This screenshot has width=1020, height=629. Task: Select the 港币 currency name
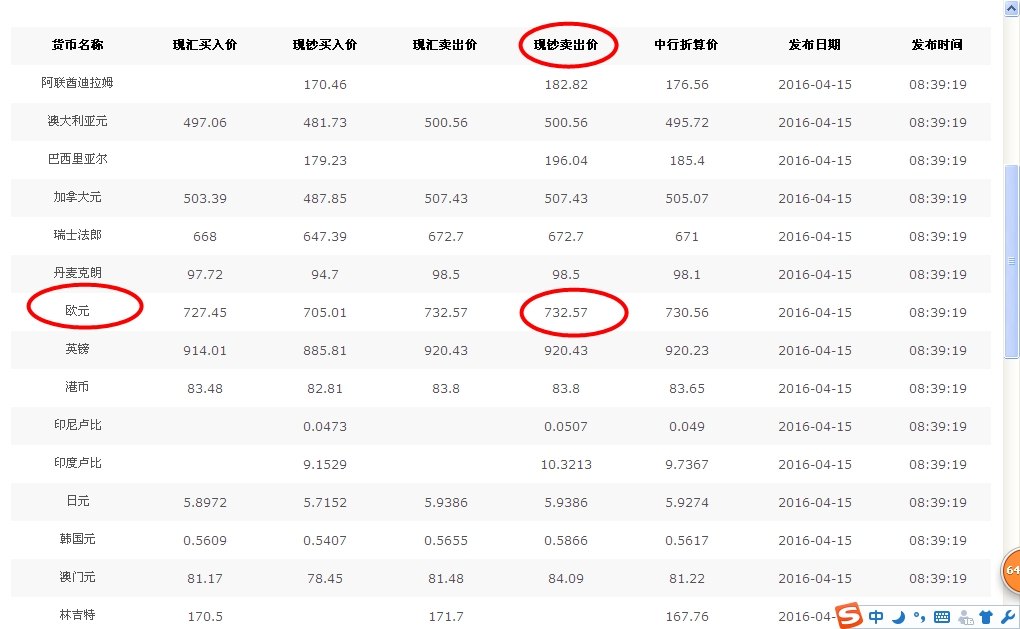click(77, 387)
